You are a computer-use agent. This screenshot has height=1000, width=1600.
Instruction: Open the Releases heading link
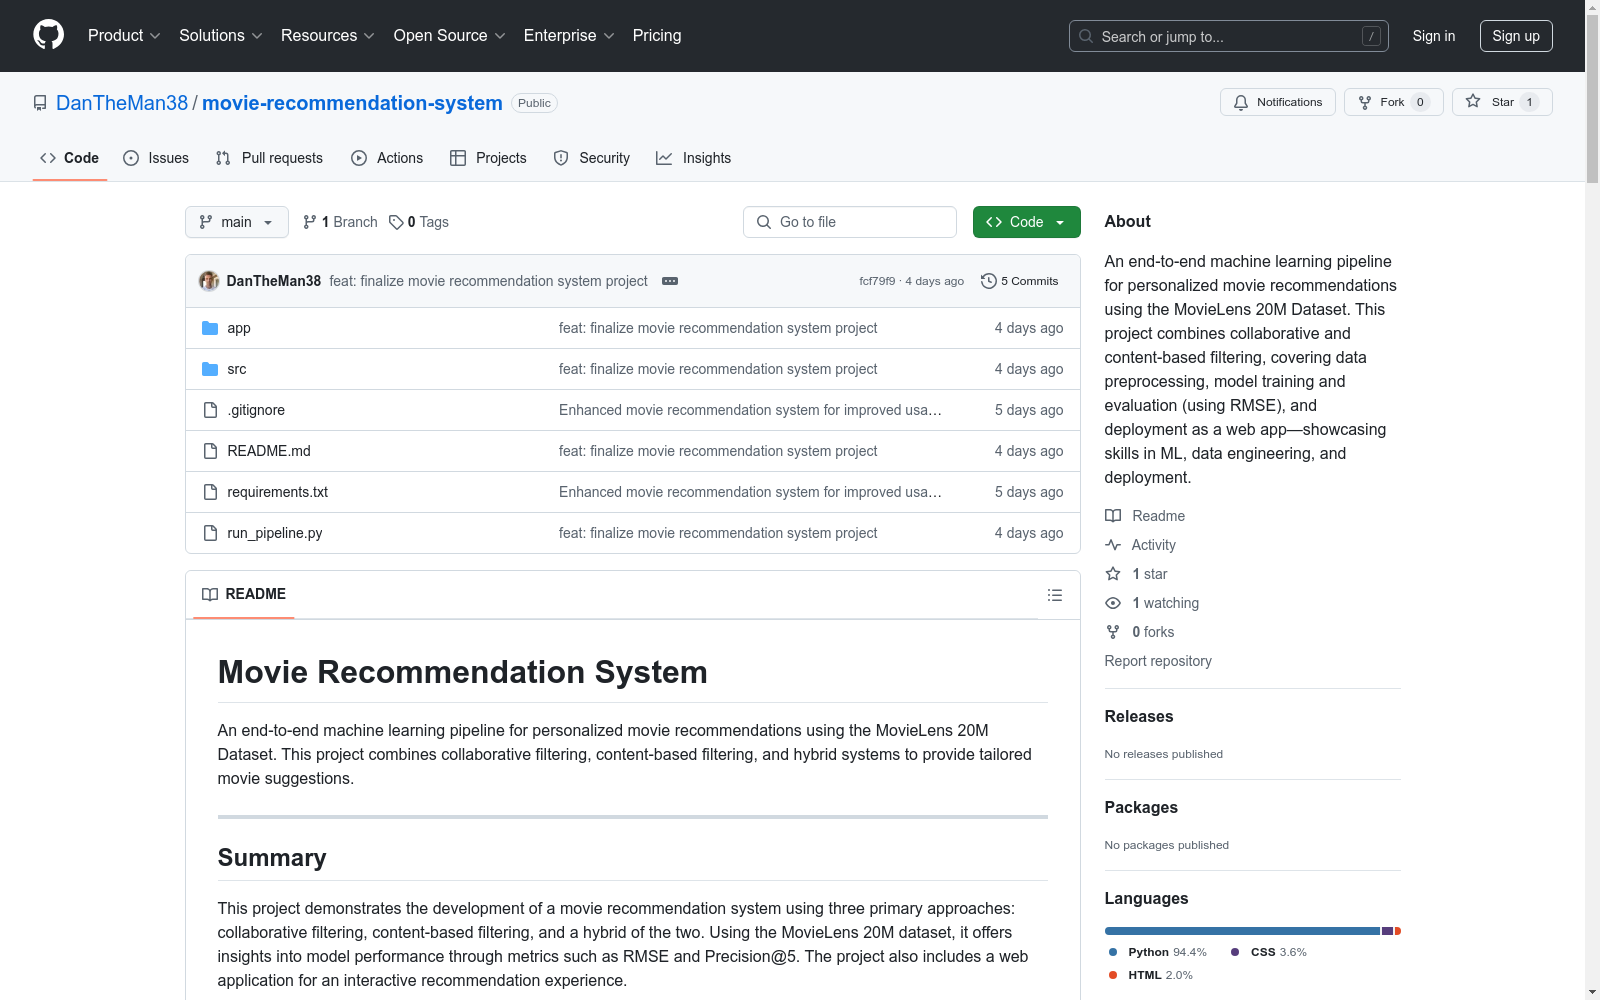click(1139, 716)
